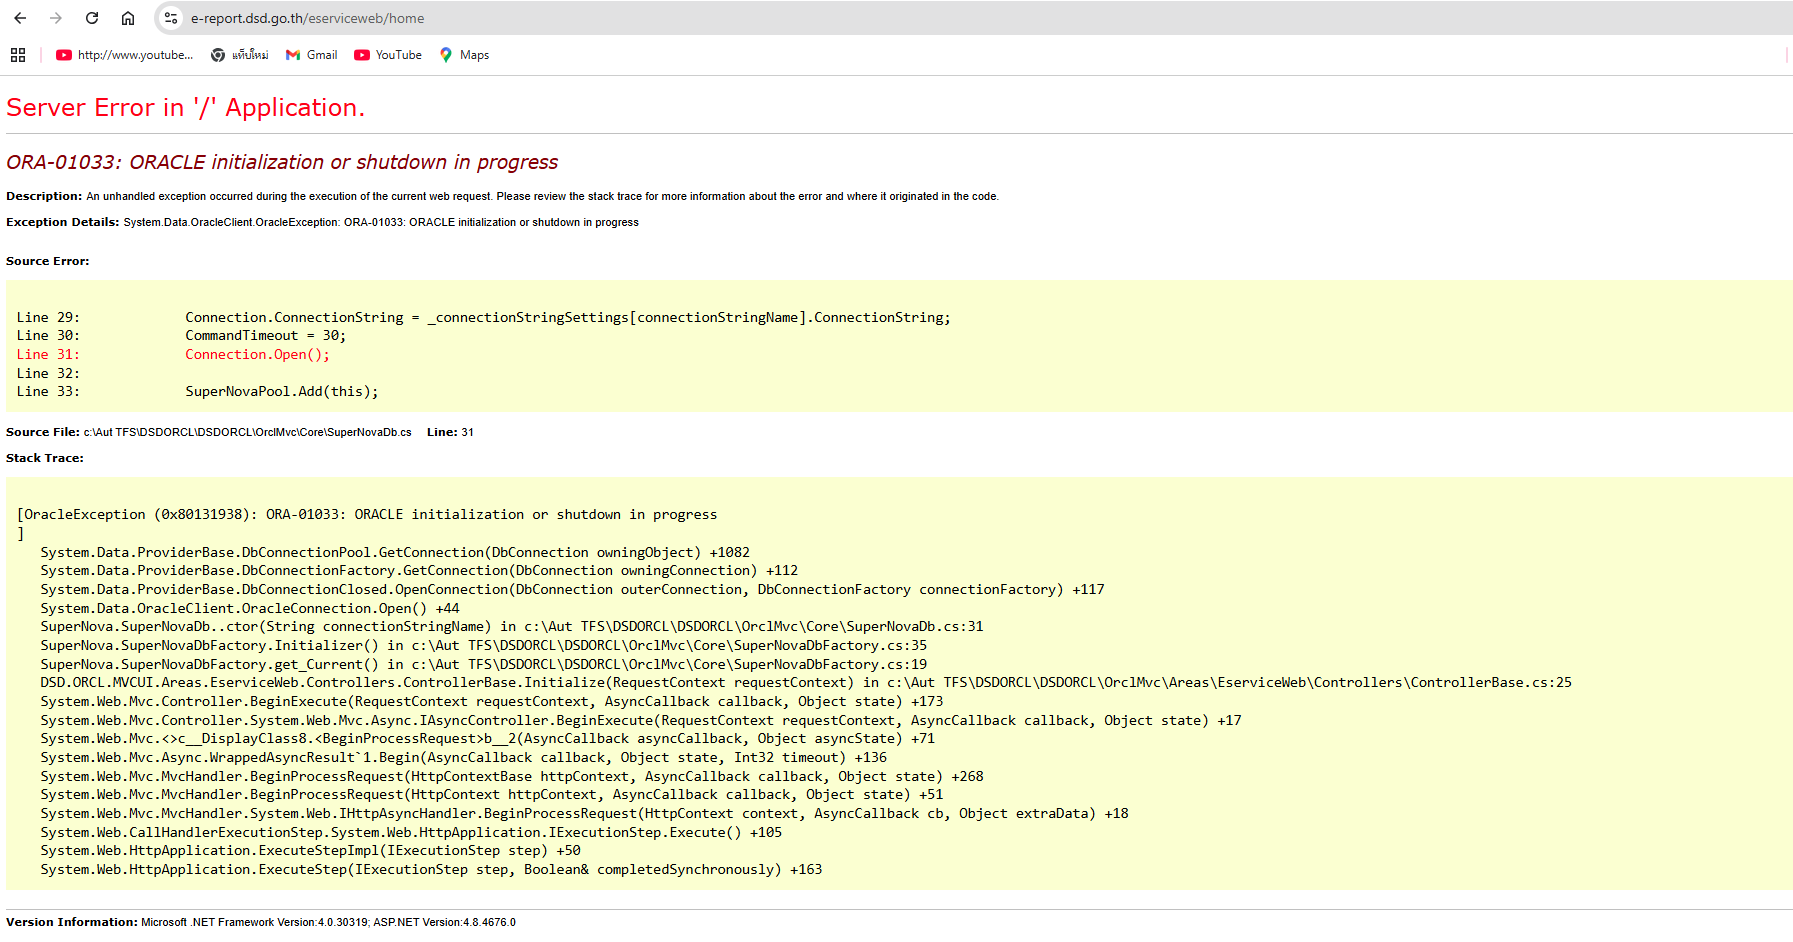Open the Gmail bookmark
Image resolution: width=1793 pixels, height=942 pixels.
(x=311, y=55)
